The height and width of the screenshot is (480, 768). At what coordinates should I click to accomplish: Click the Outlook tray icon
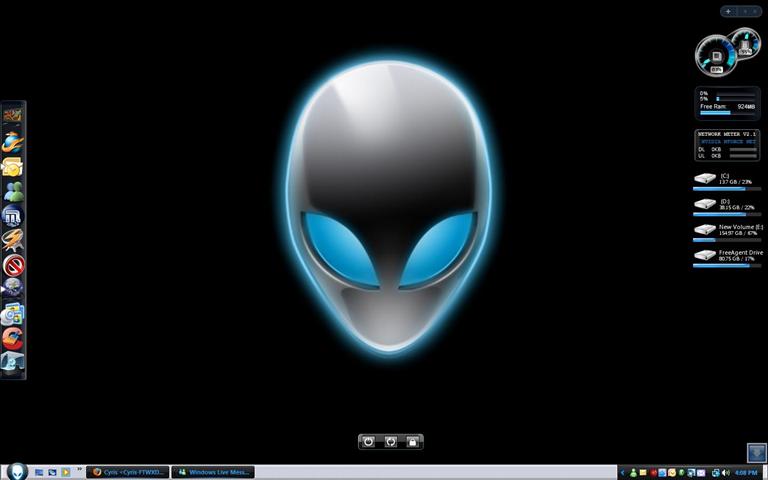[672, 473]
